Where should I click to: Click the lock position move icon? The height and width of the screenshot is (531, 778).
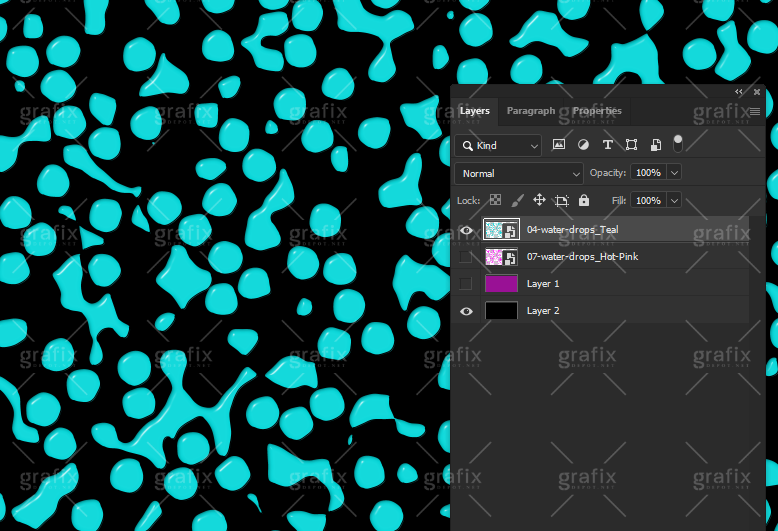click(x=539, y=200)
